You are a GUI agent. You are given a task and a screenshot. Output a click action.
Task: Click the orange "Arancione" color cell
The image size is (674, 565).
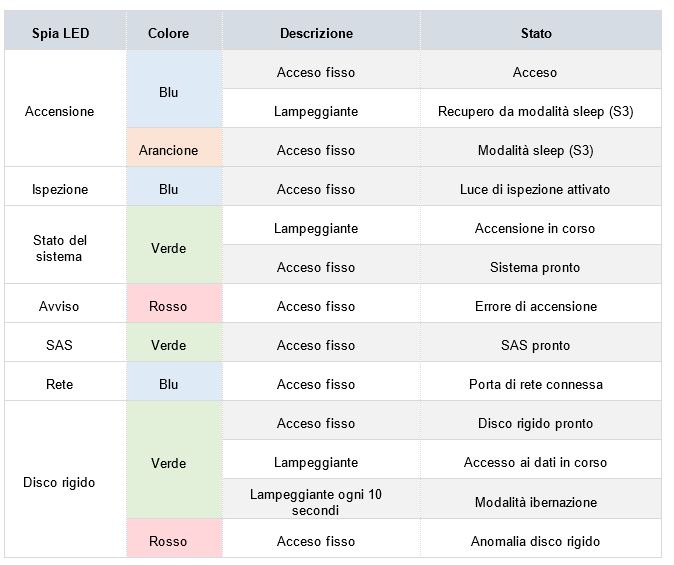click(168, 150)
